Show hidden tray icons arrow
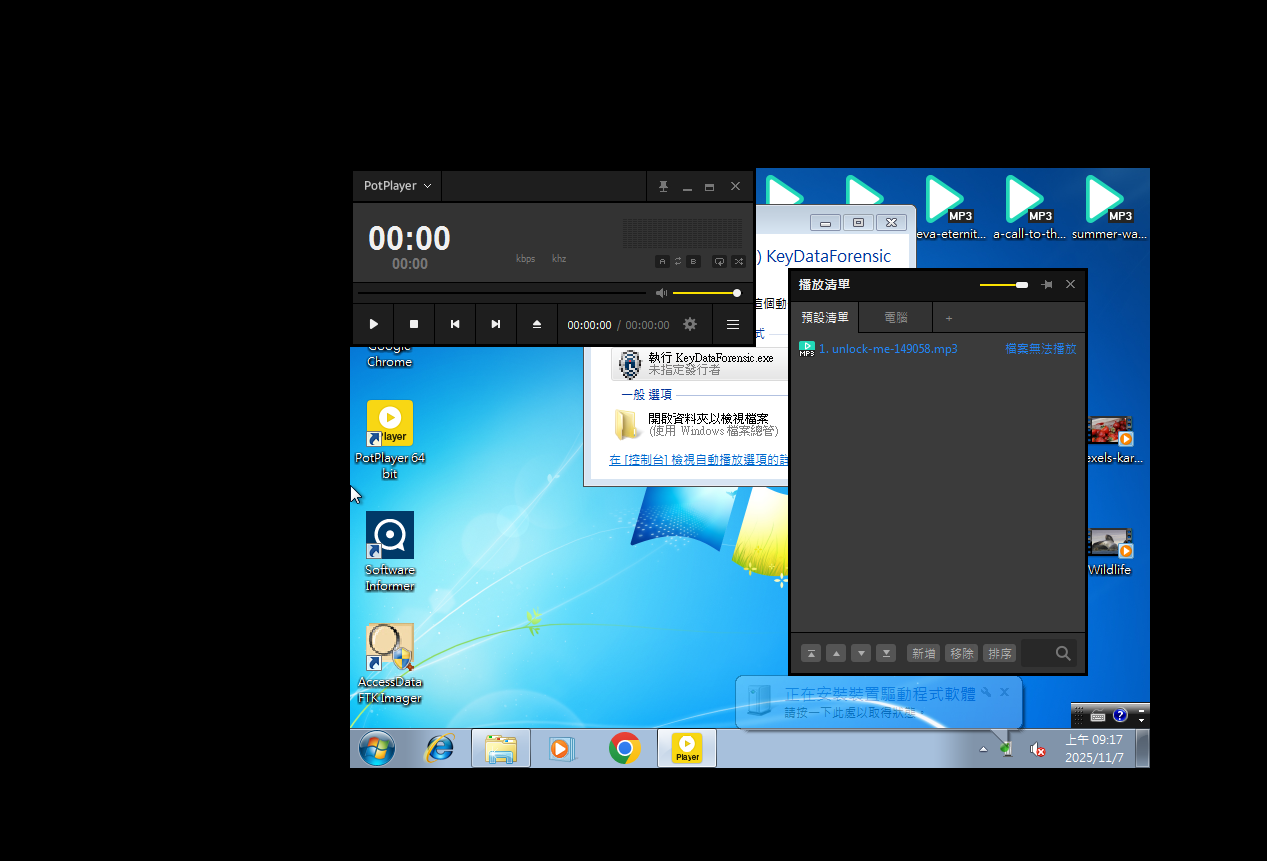 983,749
